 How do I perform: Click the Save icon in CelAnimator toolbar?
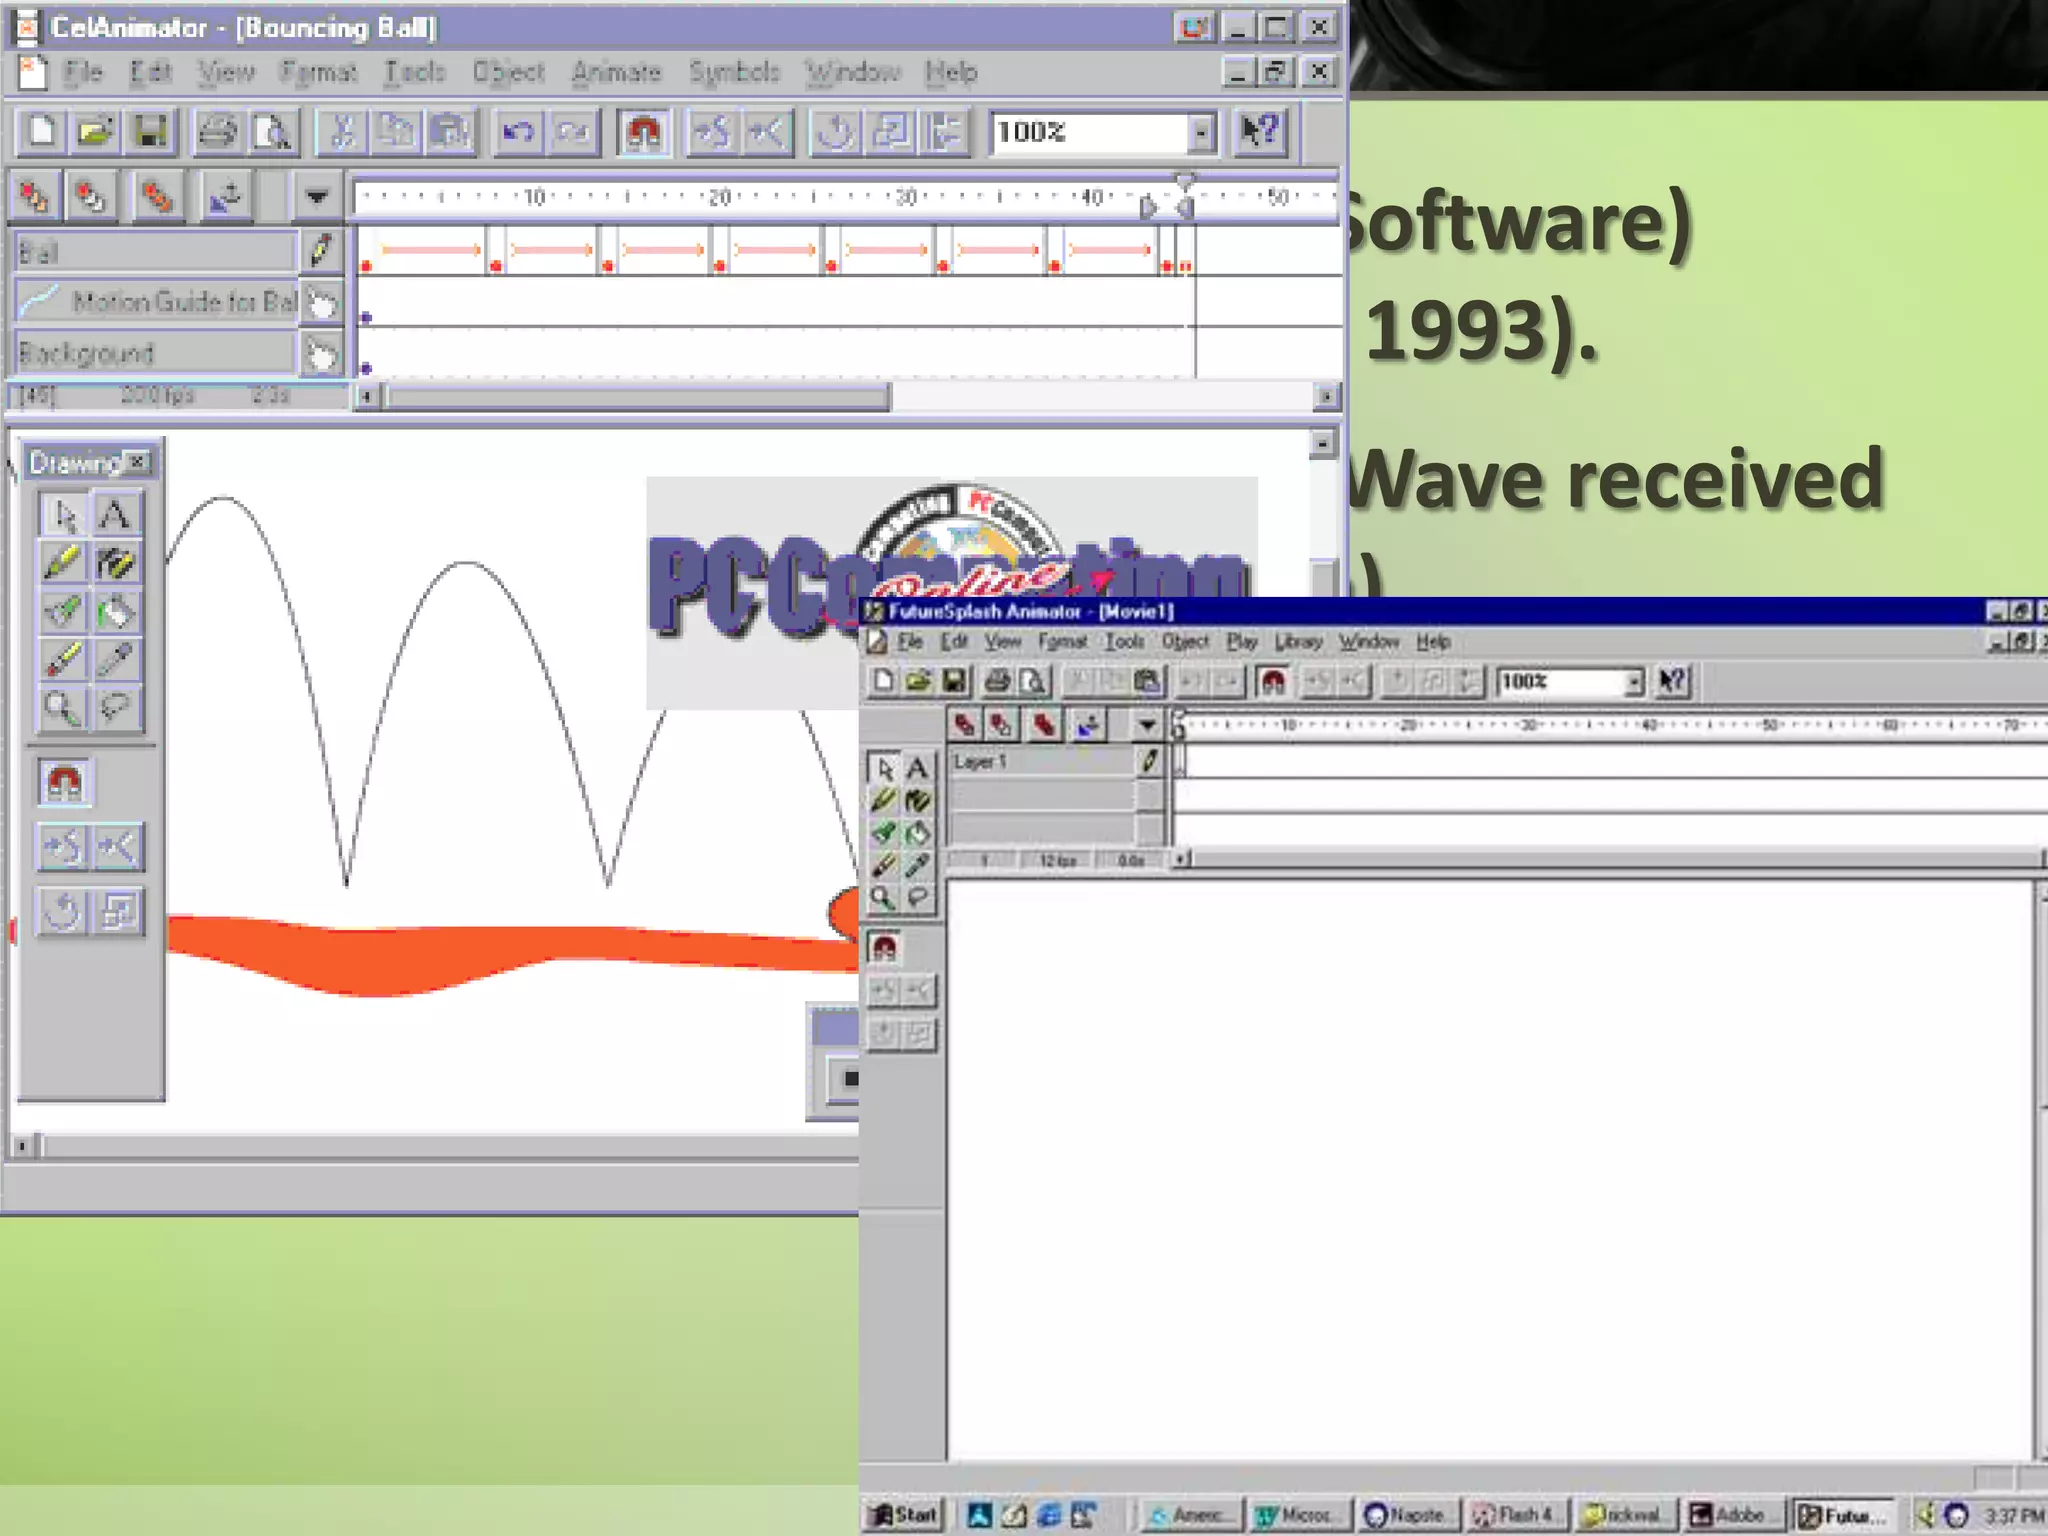click(151, 132)
